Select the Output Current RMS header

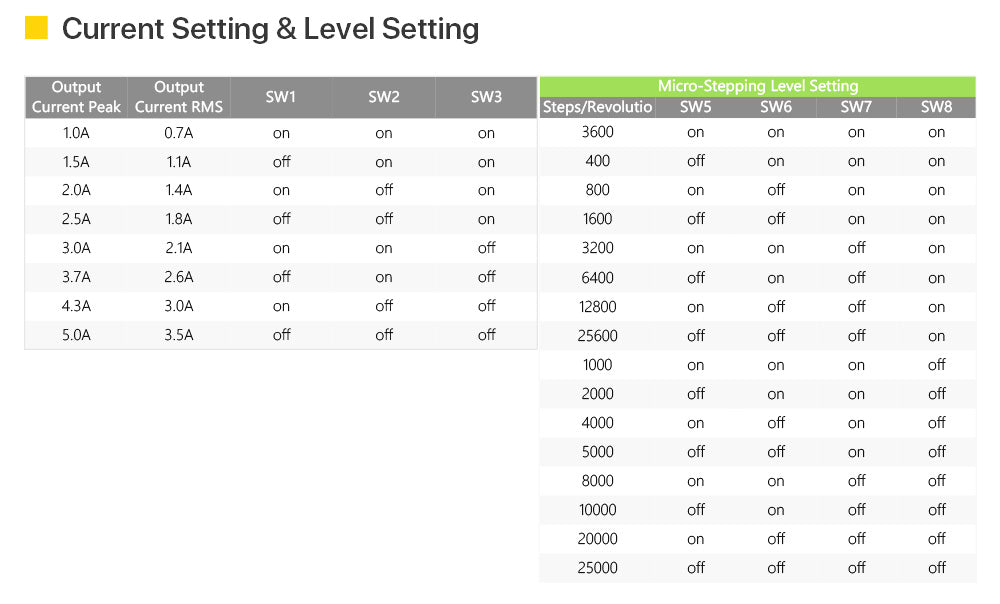pyautogui.click(x=179, y=97)
